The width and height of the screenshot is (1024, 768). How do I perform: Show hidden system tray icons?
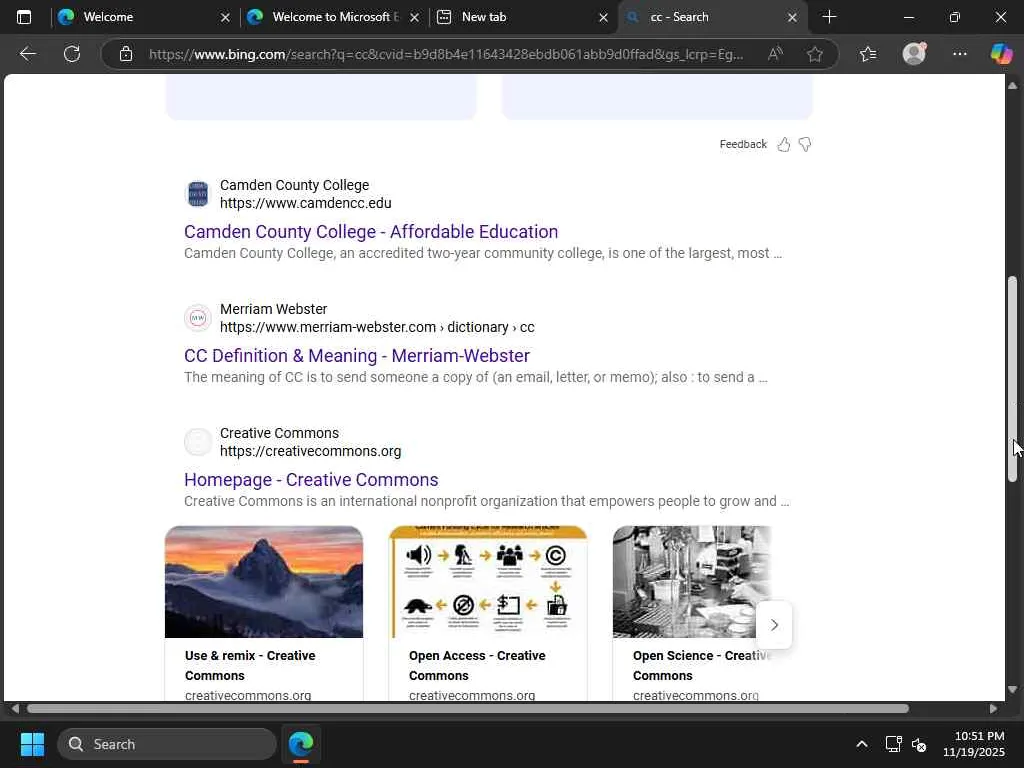[x=862, y=744]
